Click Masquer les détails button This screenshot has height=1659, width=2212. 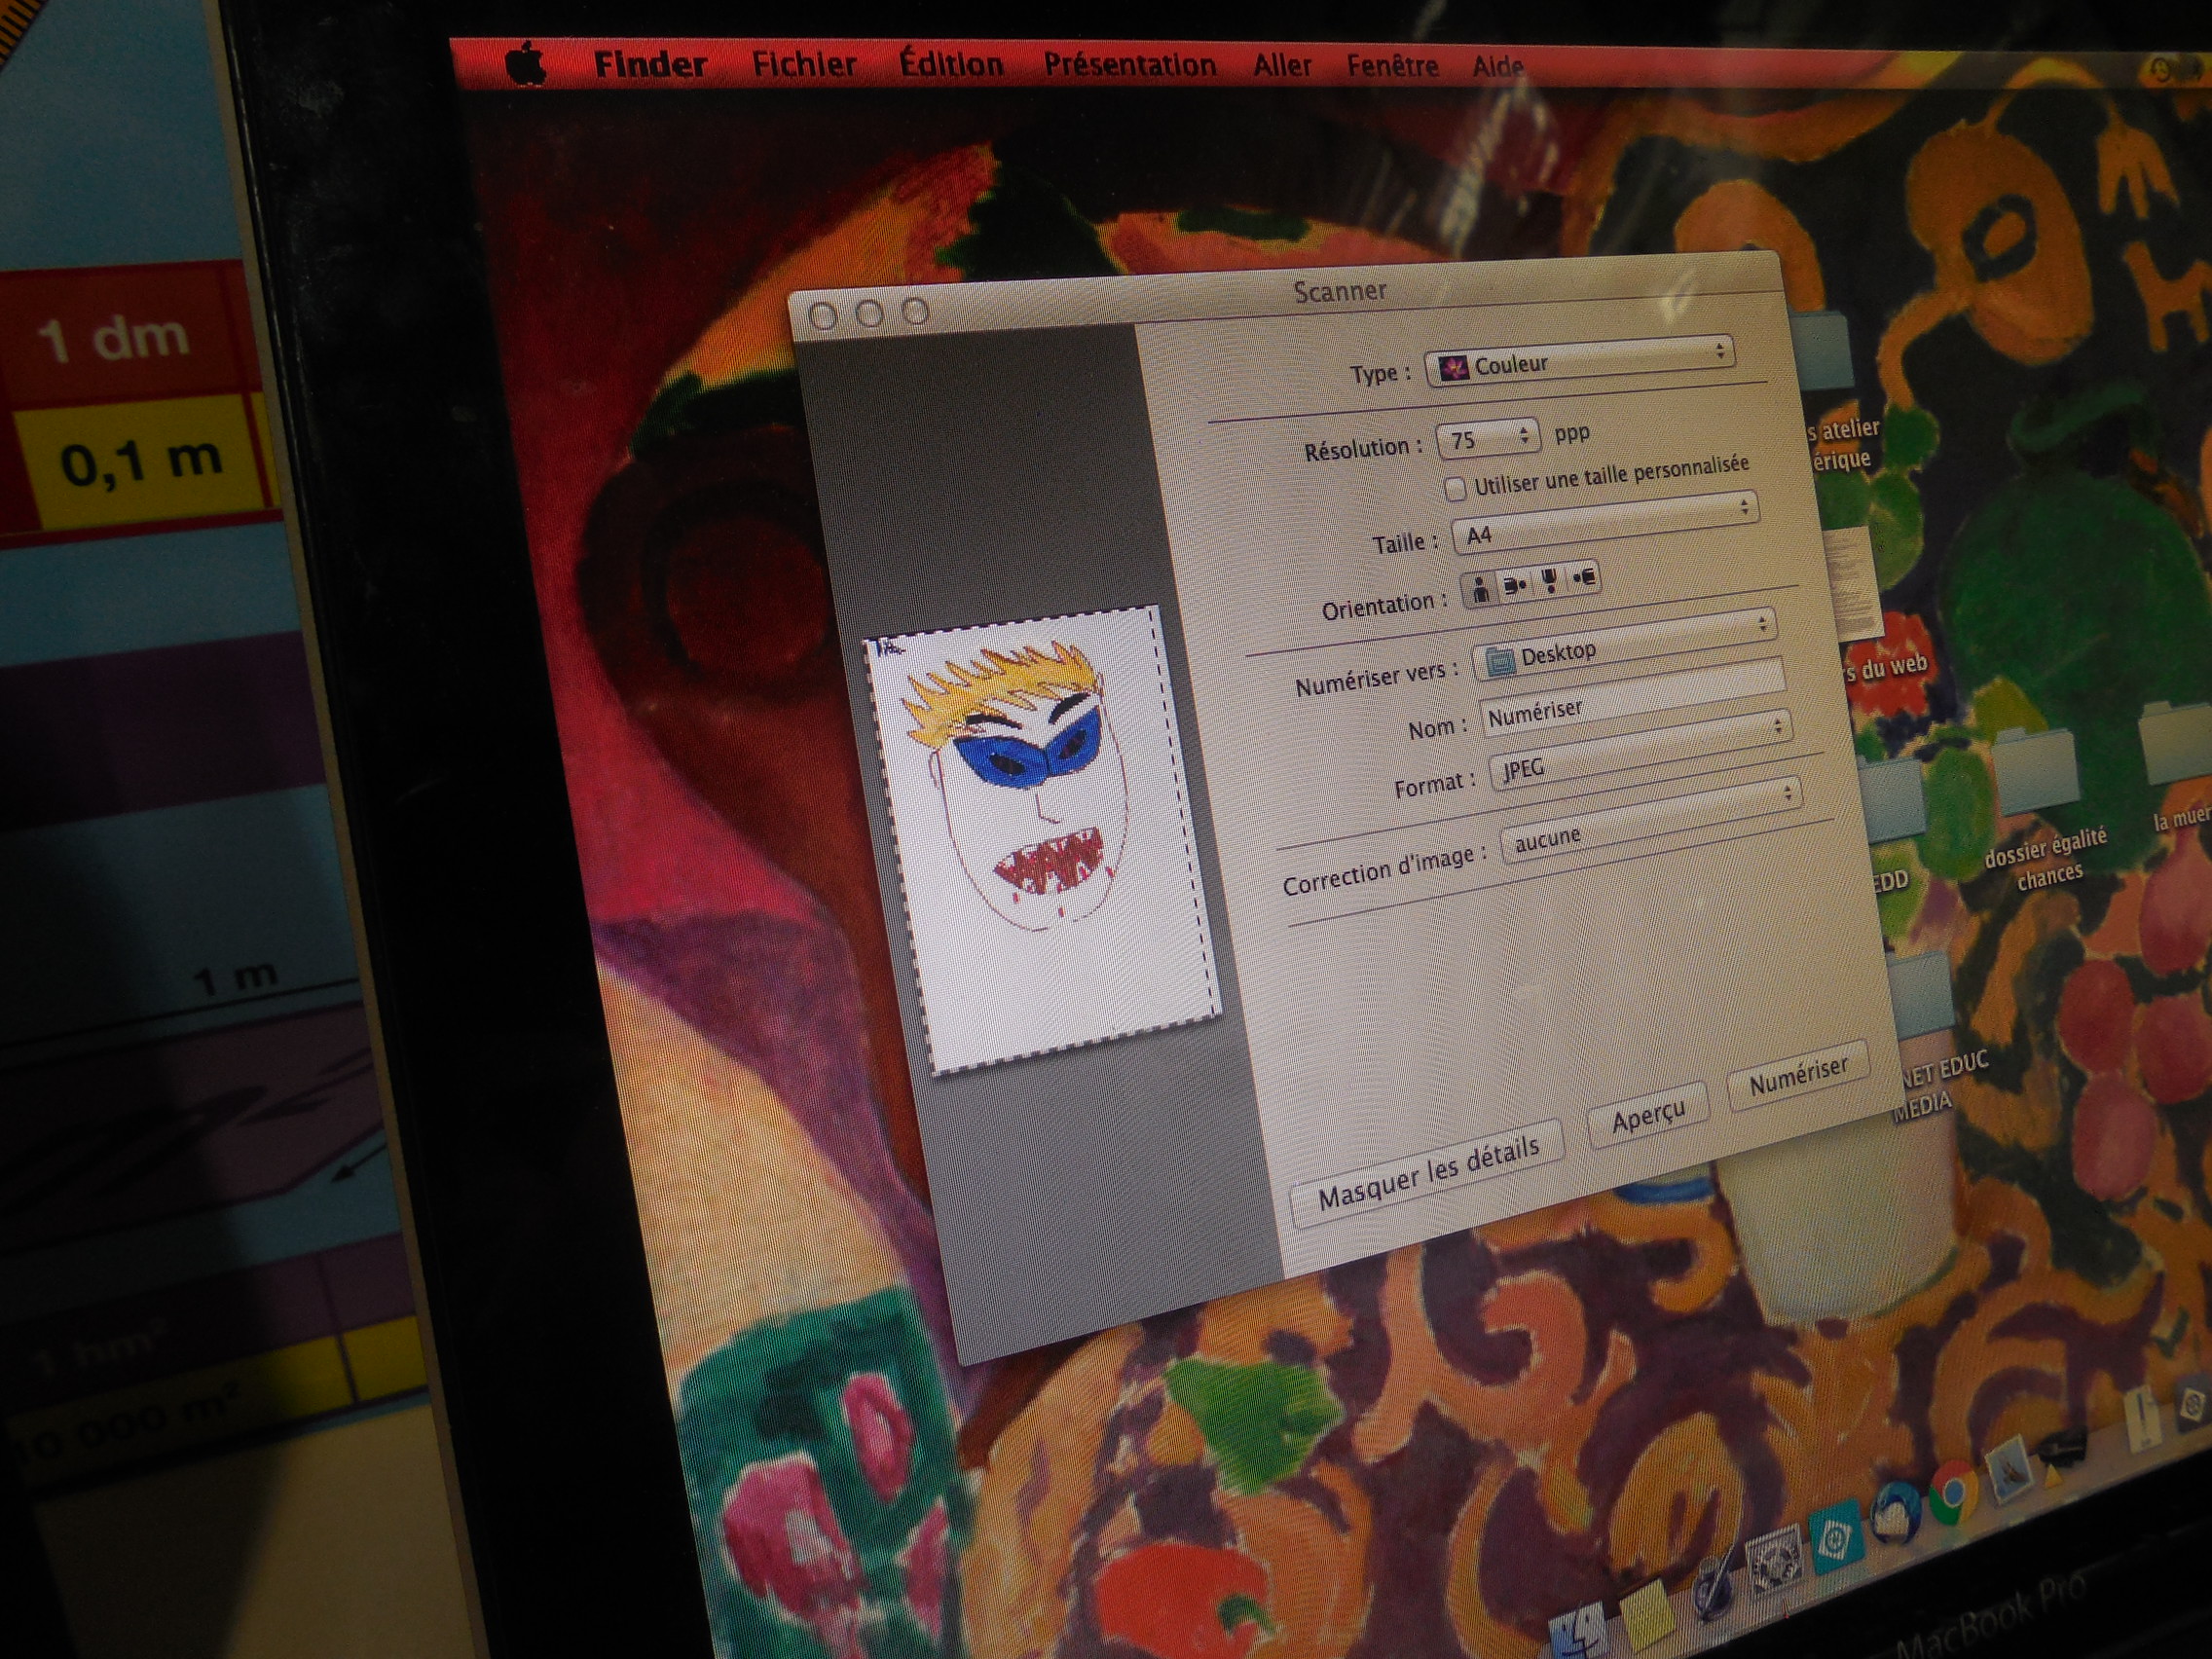pyautogui.click(x=1428, y=1174)
